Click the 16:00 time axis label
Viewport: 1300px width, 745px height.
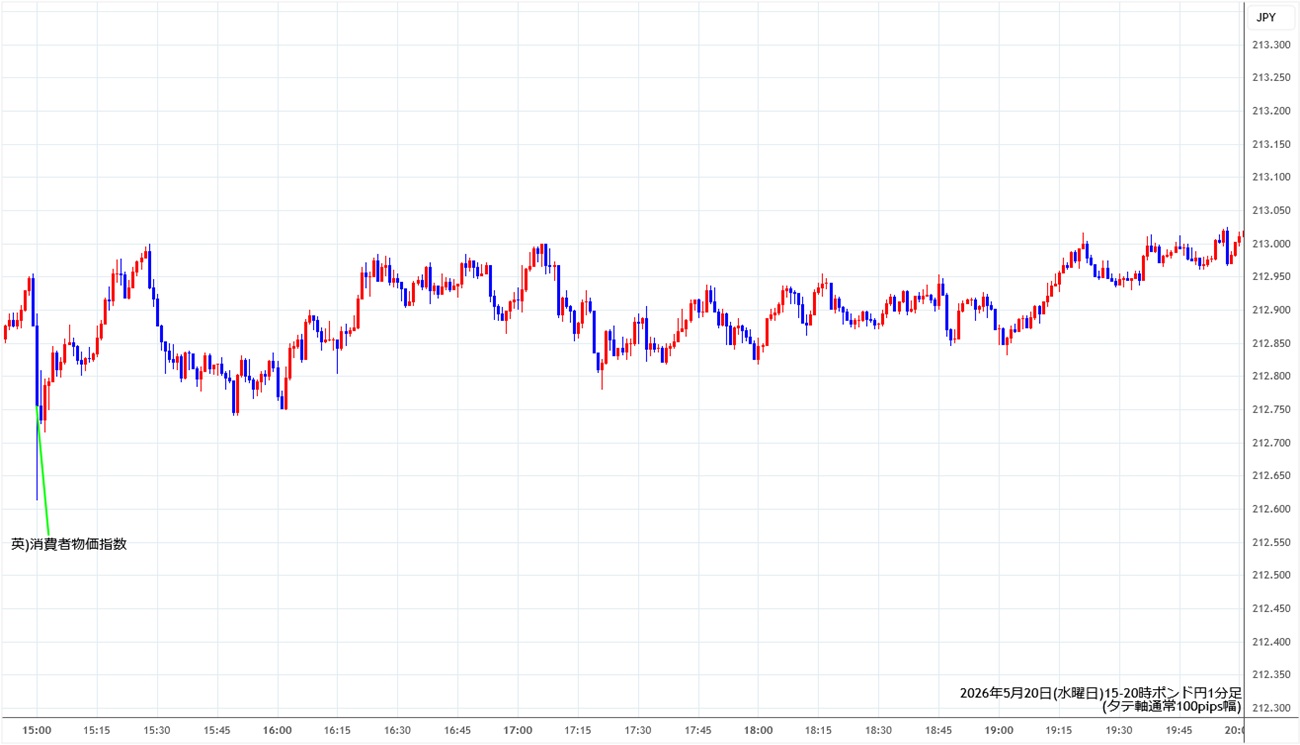tap(277, 730)
